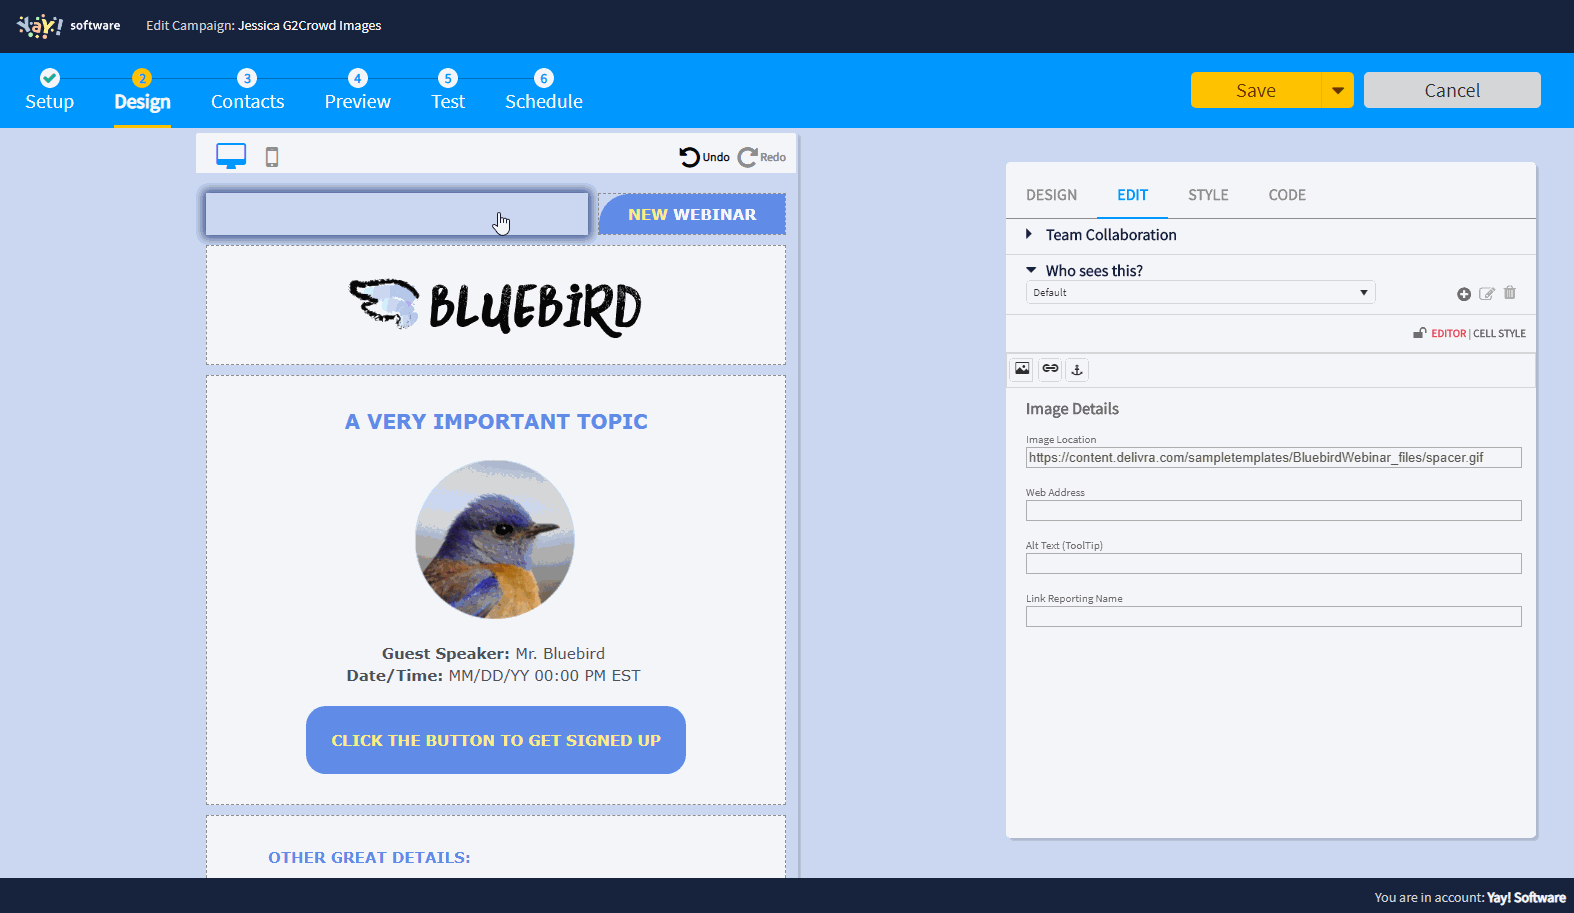The width and height of the screenshot is (1574, 913).
Task: Open the link tool in editor toolbar
Action: coord(1050,369)
